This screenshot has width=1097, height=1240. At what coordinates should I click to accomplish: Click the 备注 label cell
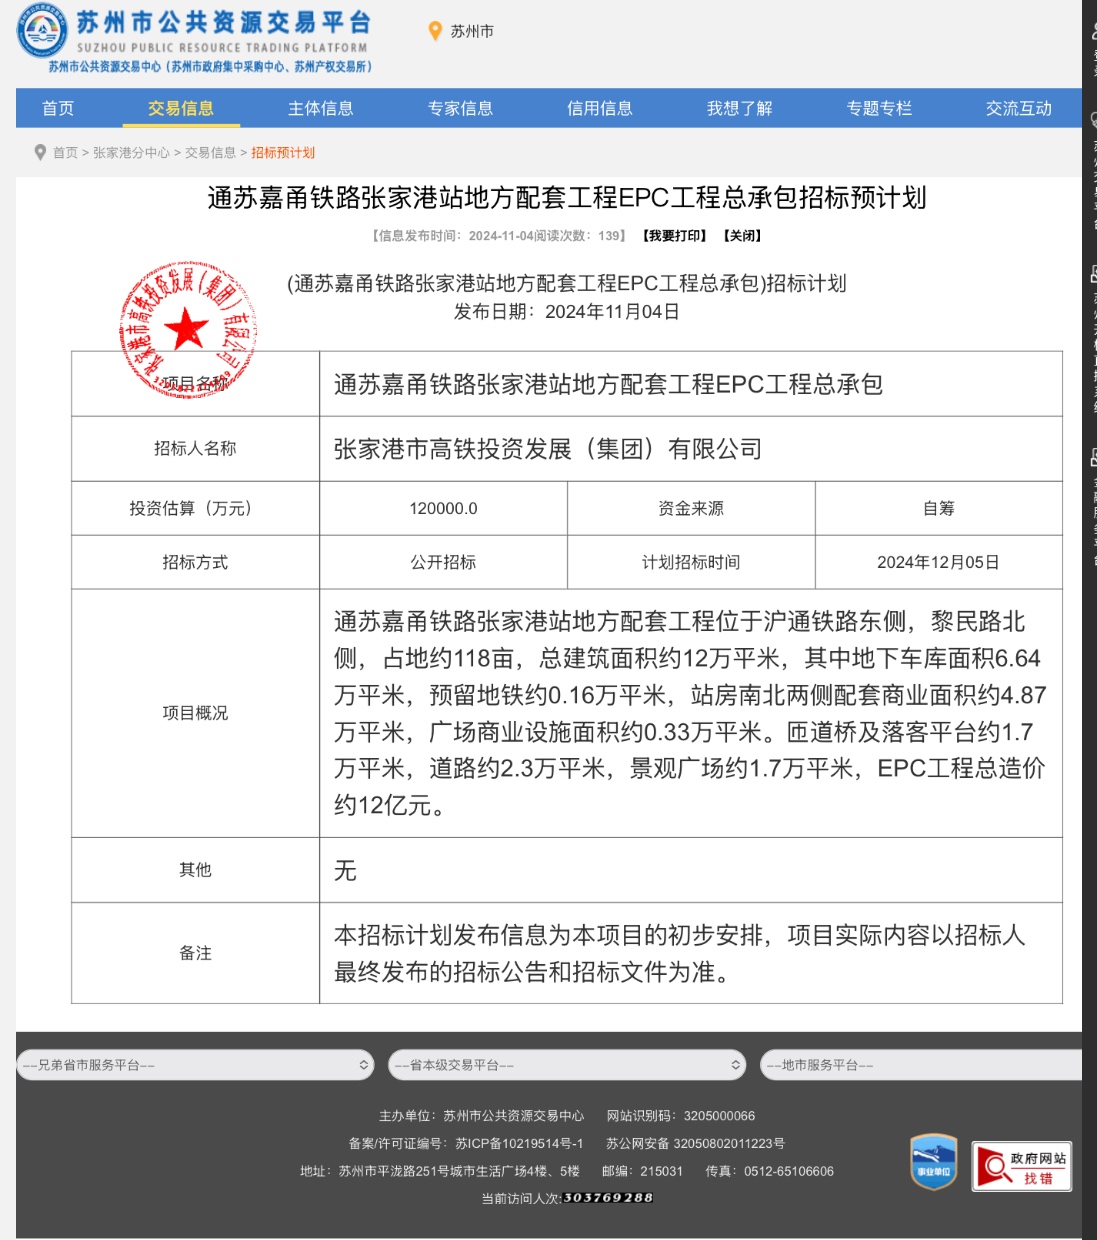(x=195, y=953)
